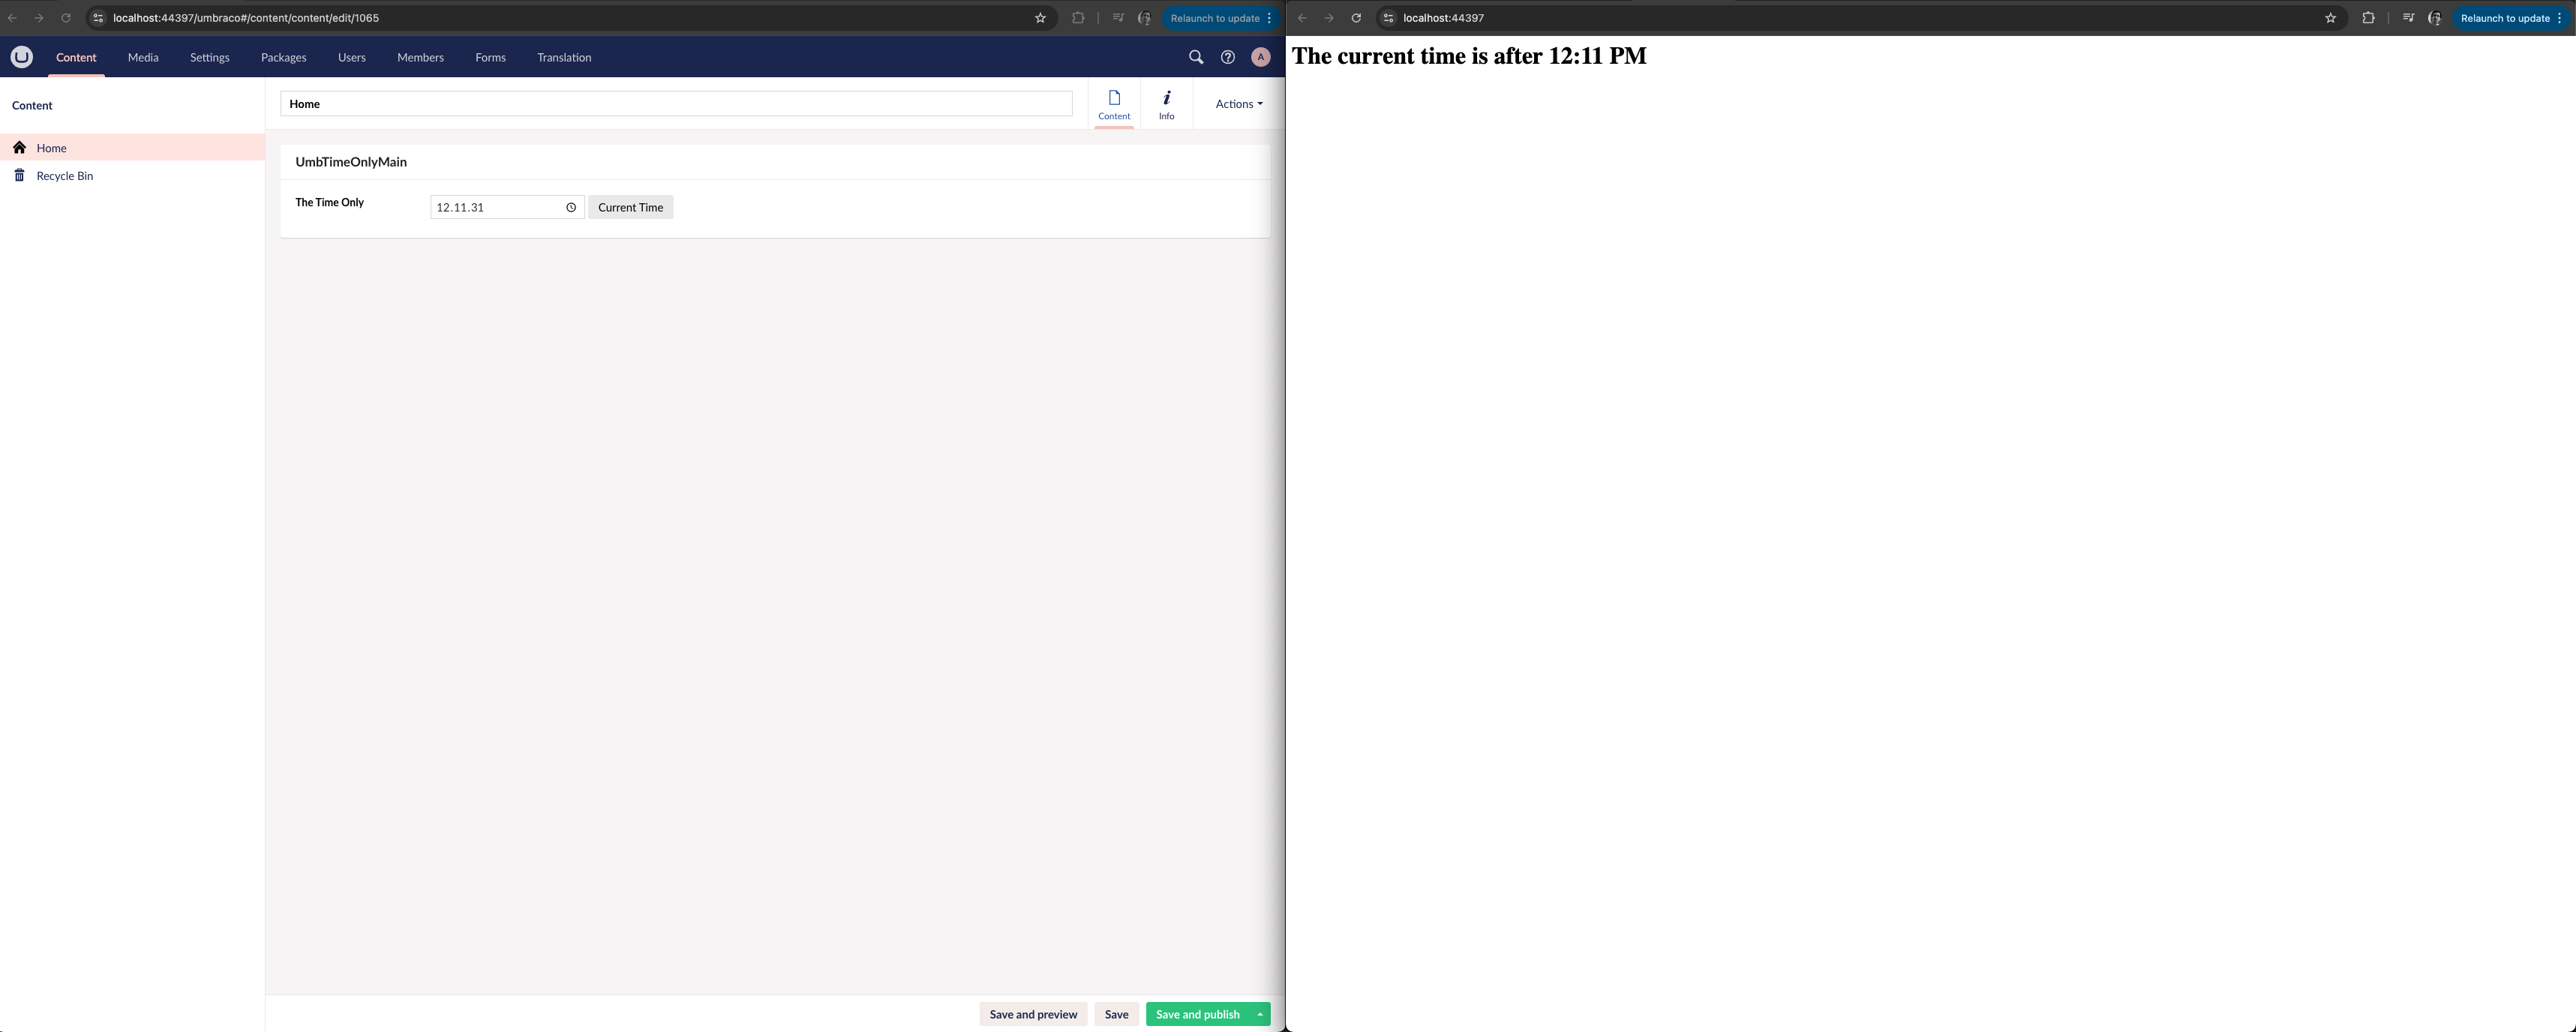Reload the right browser page
This screenshot has height=1032, width=2576.
pyautogui.click(x=1356, y=18)
